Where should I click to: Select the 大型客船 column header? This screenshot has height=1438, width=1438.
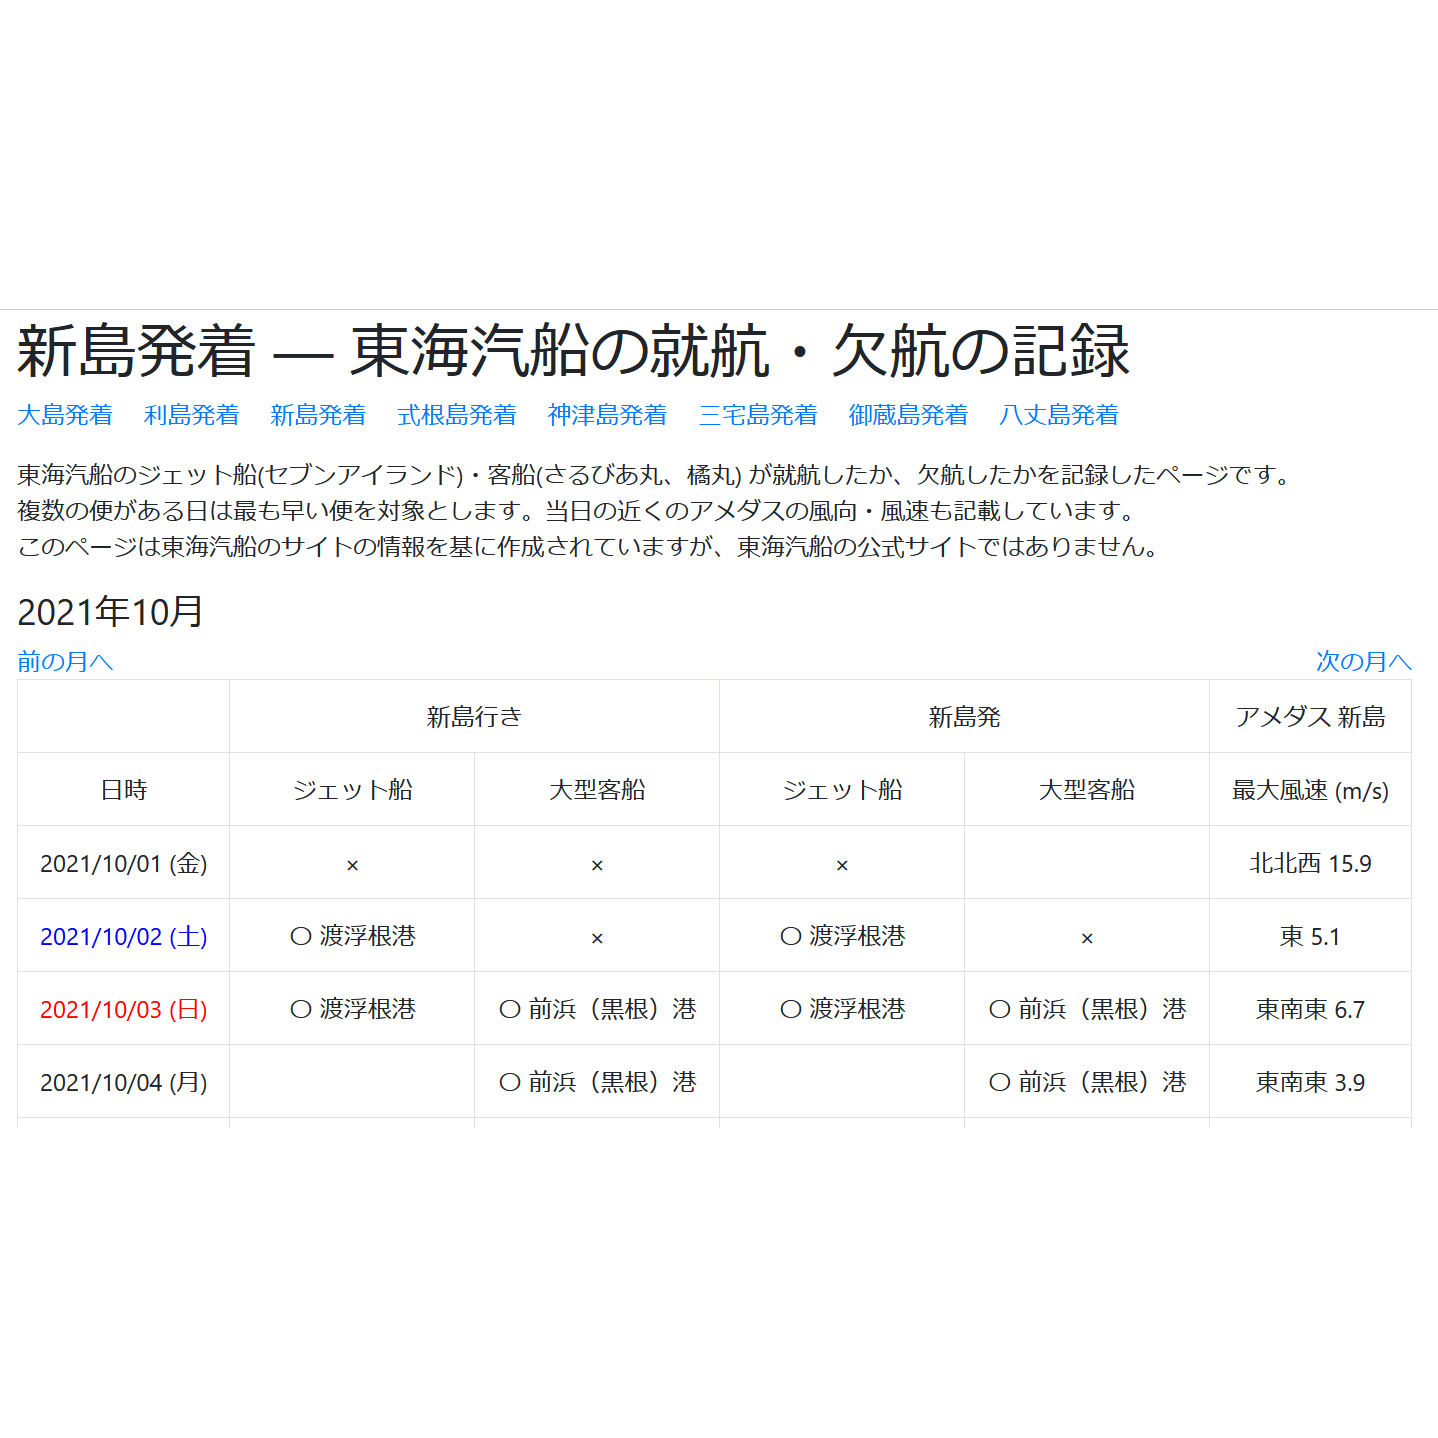pyautogui.click(x=596, y=789)
